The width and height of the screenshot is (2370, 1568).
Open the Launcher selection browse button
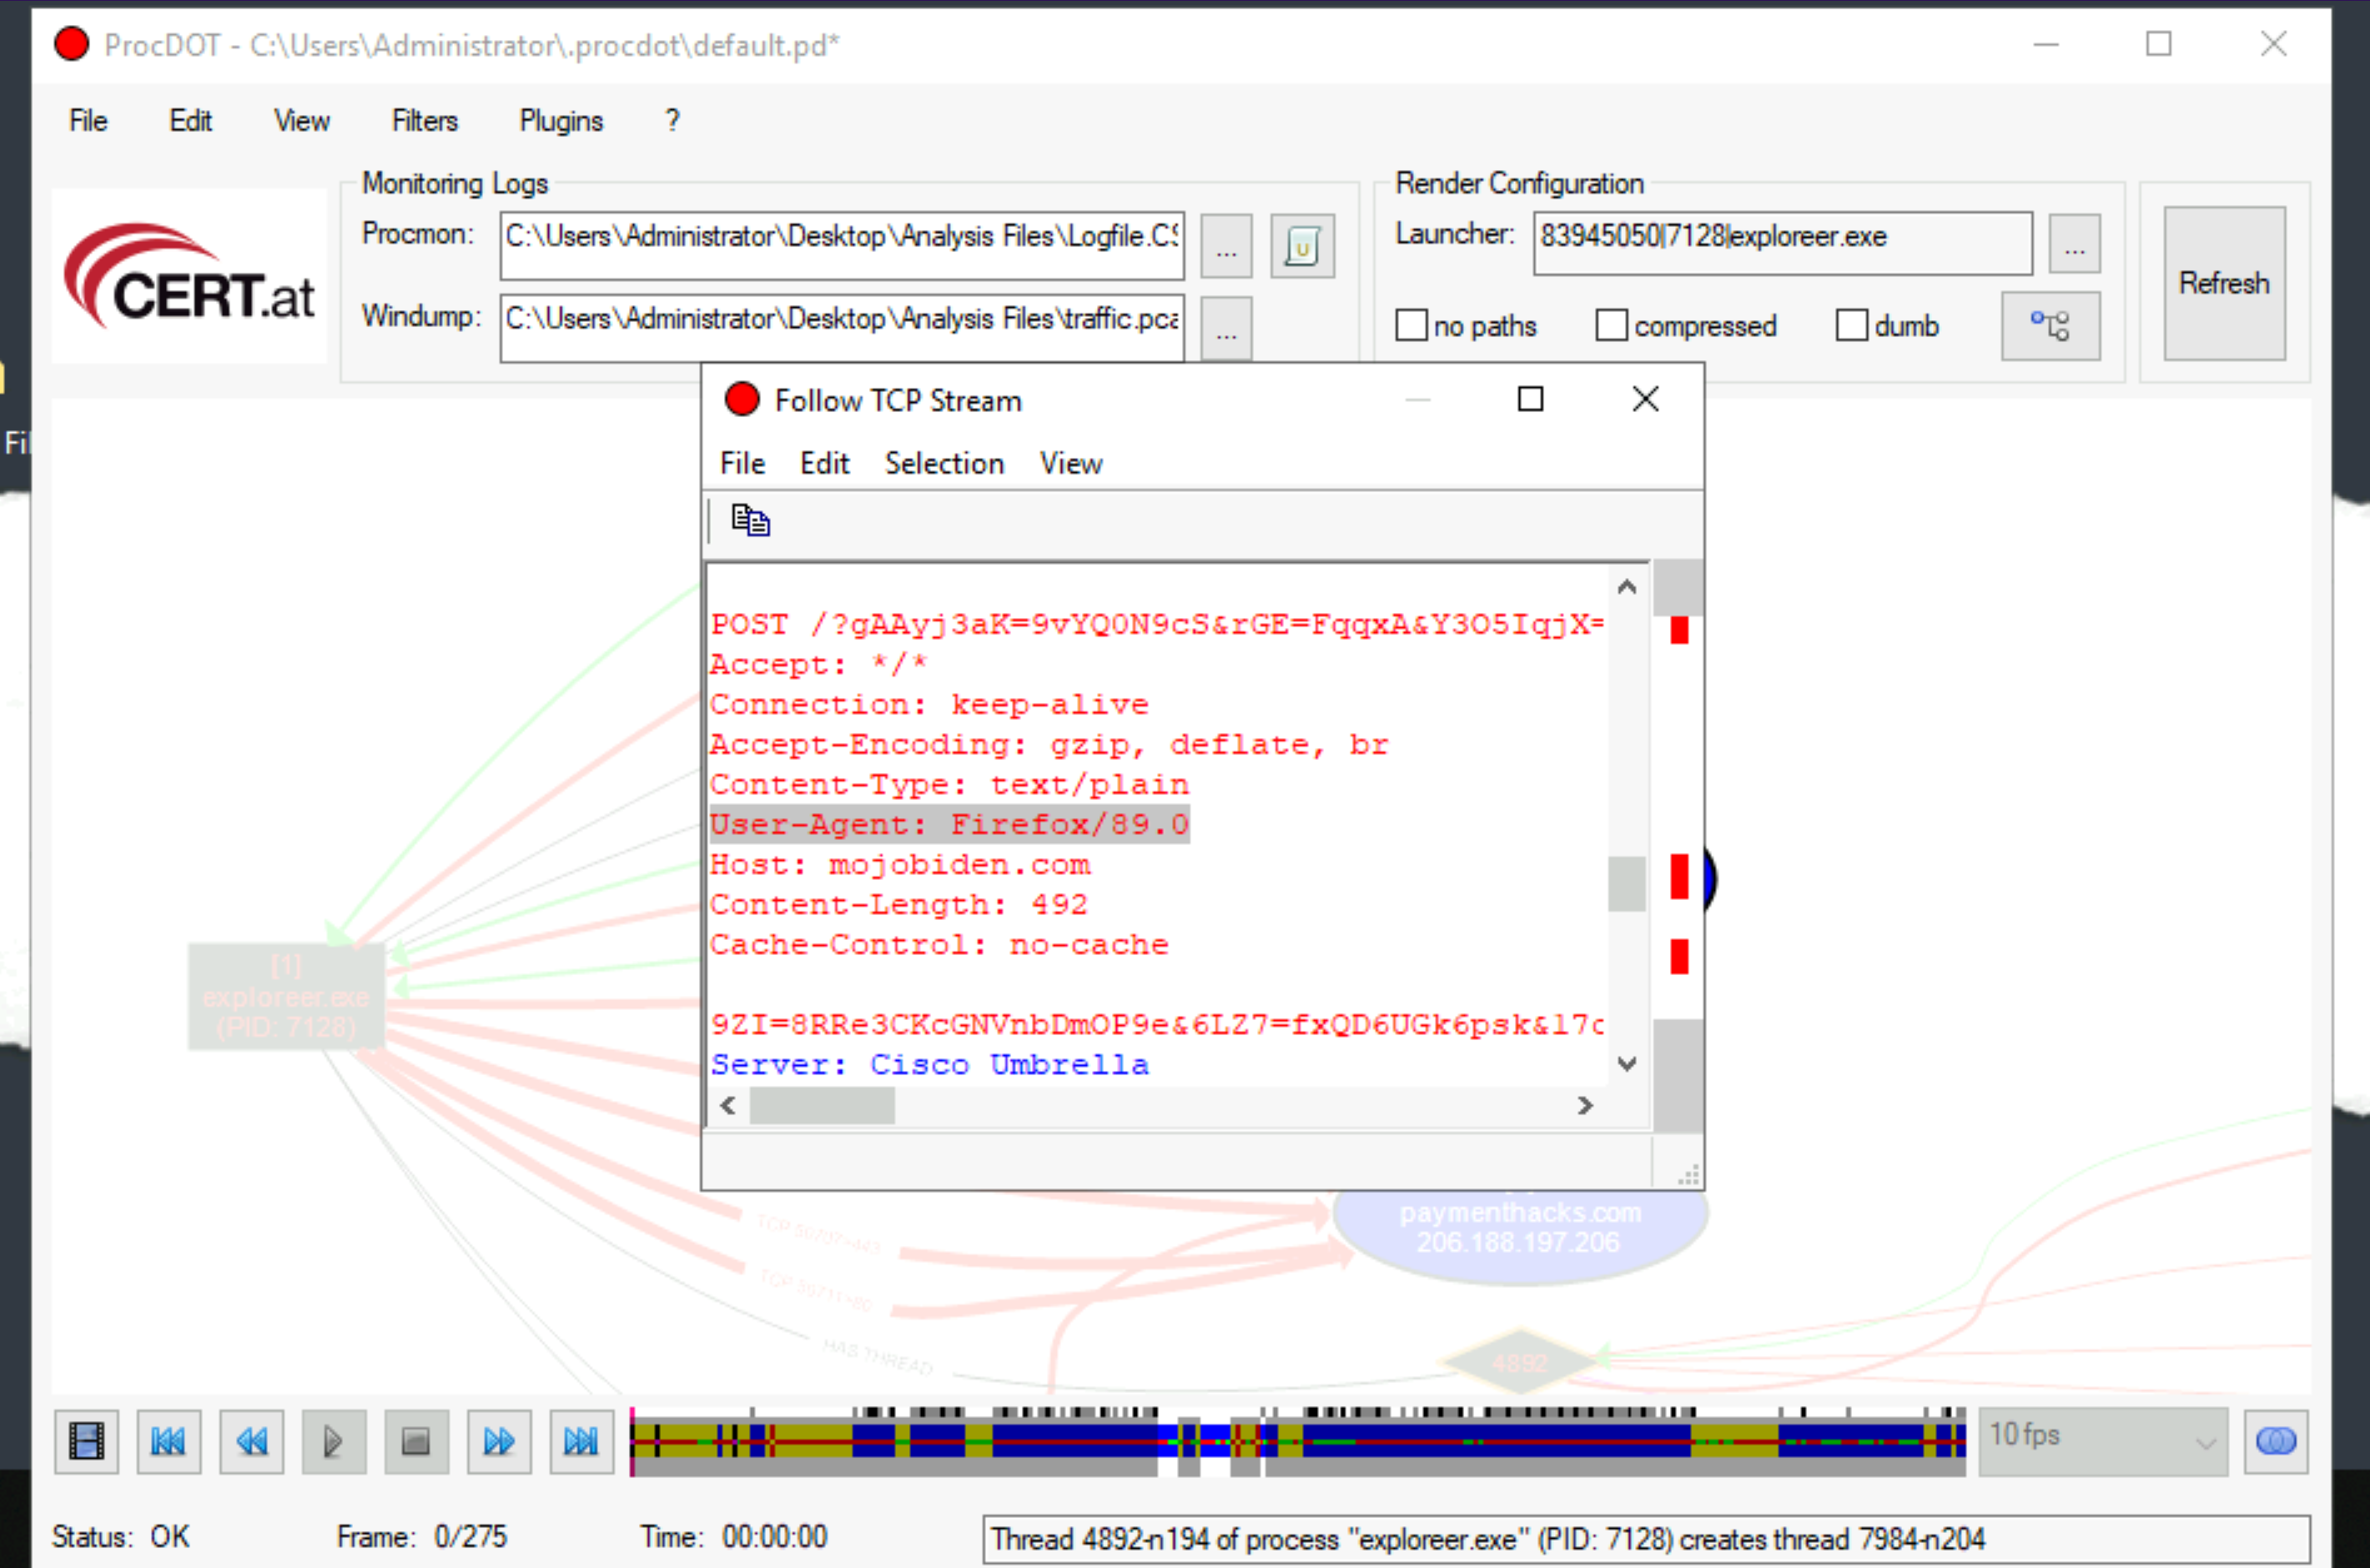point(2074,243)
